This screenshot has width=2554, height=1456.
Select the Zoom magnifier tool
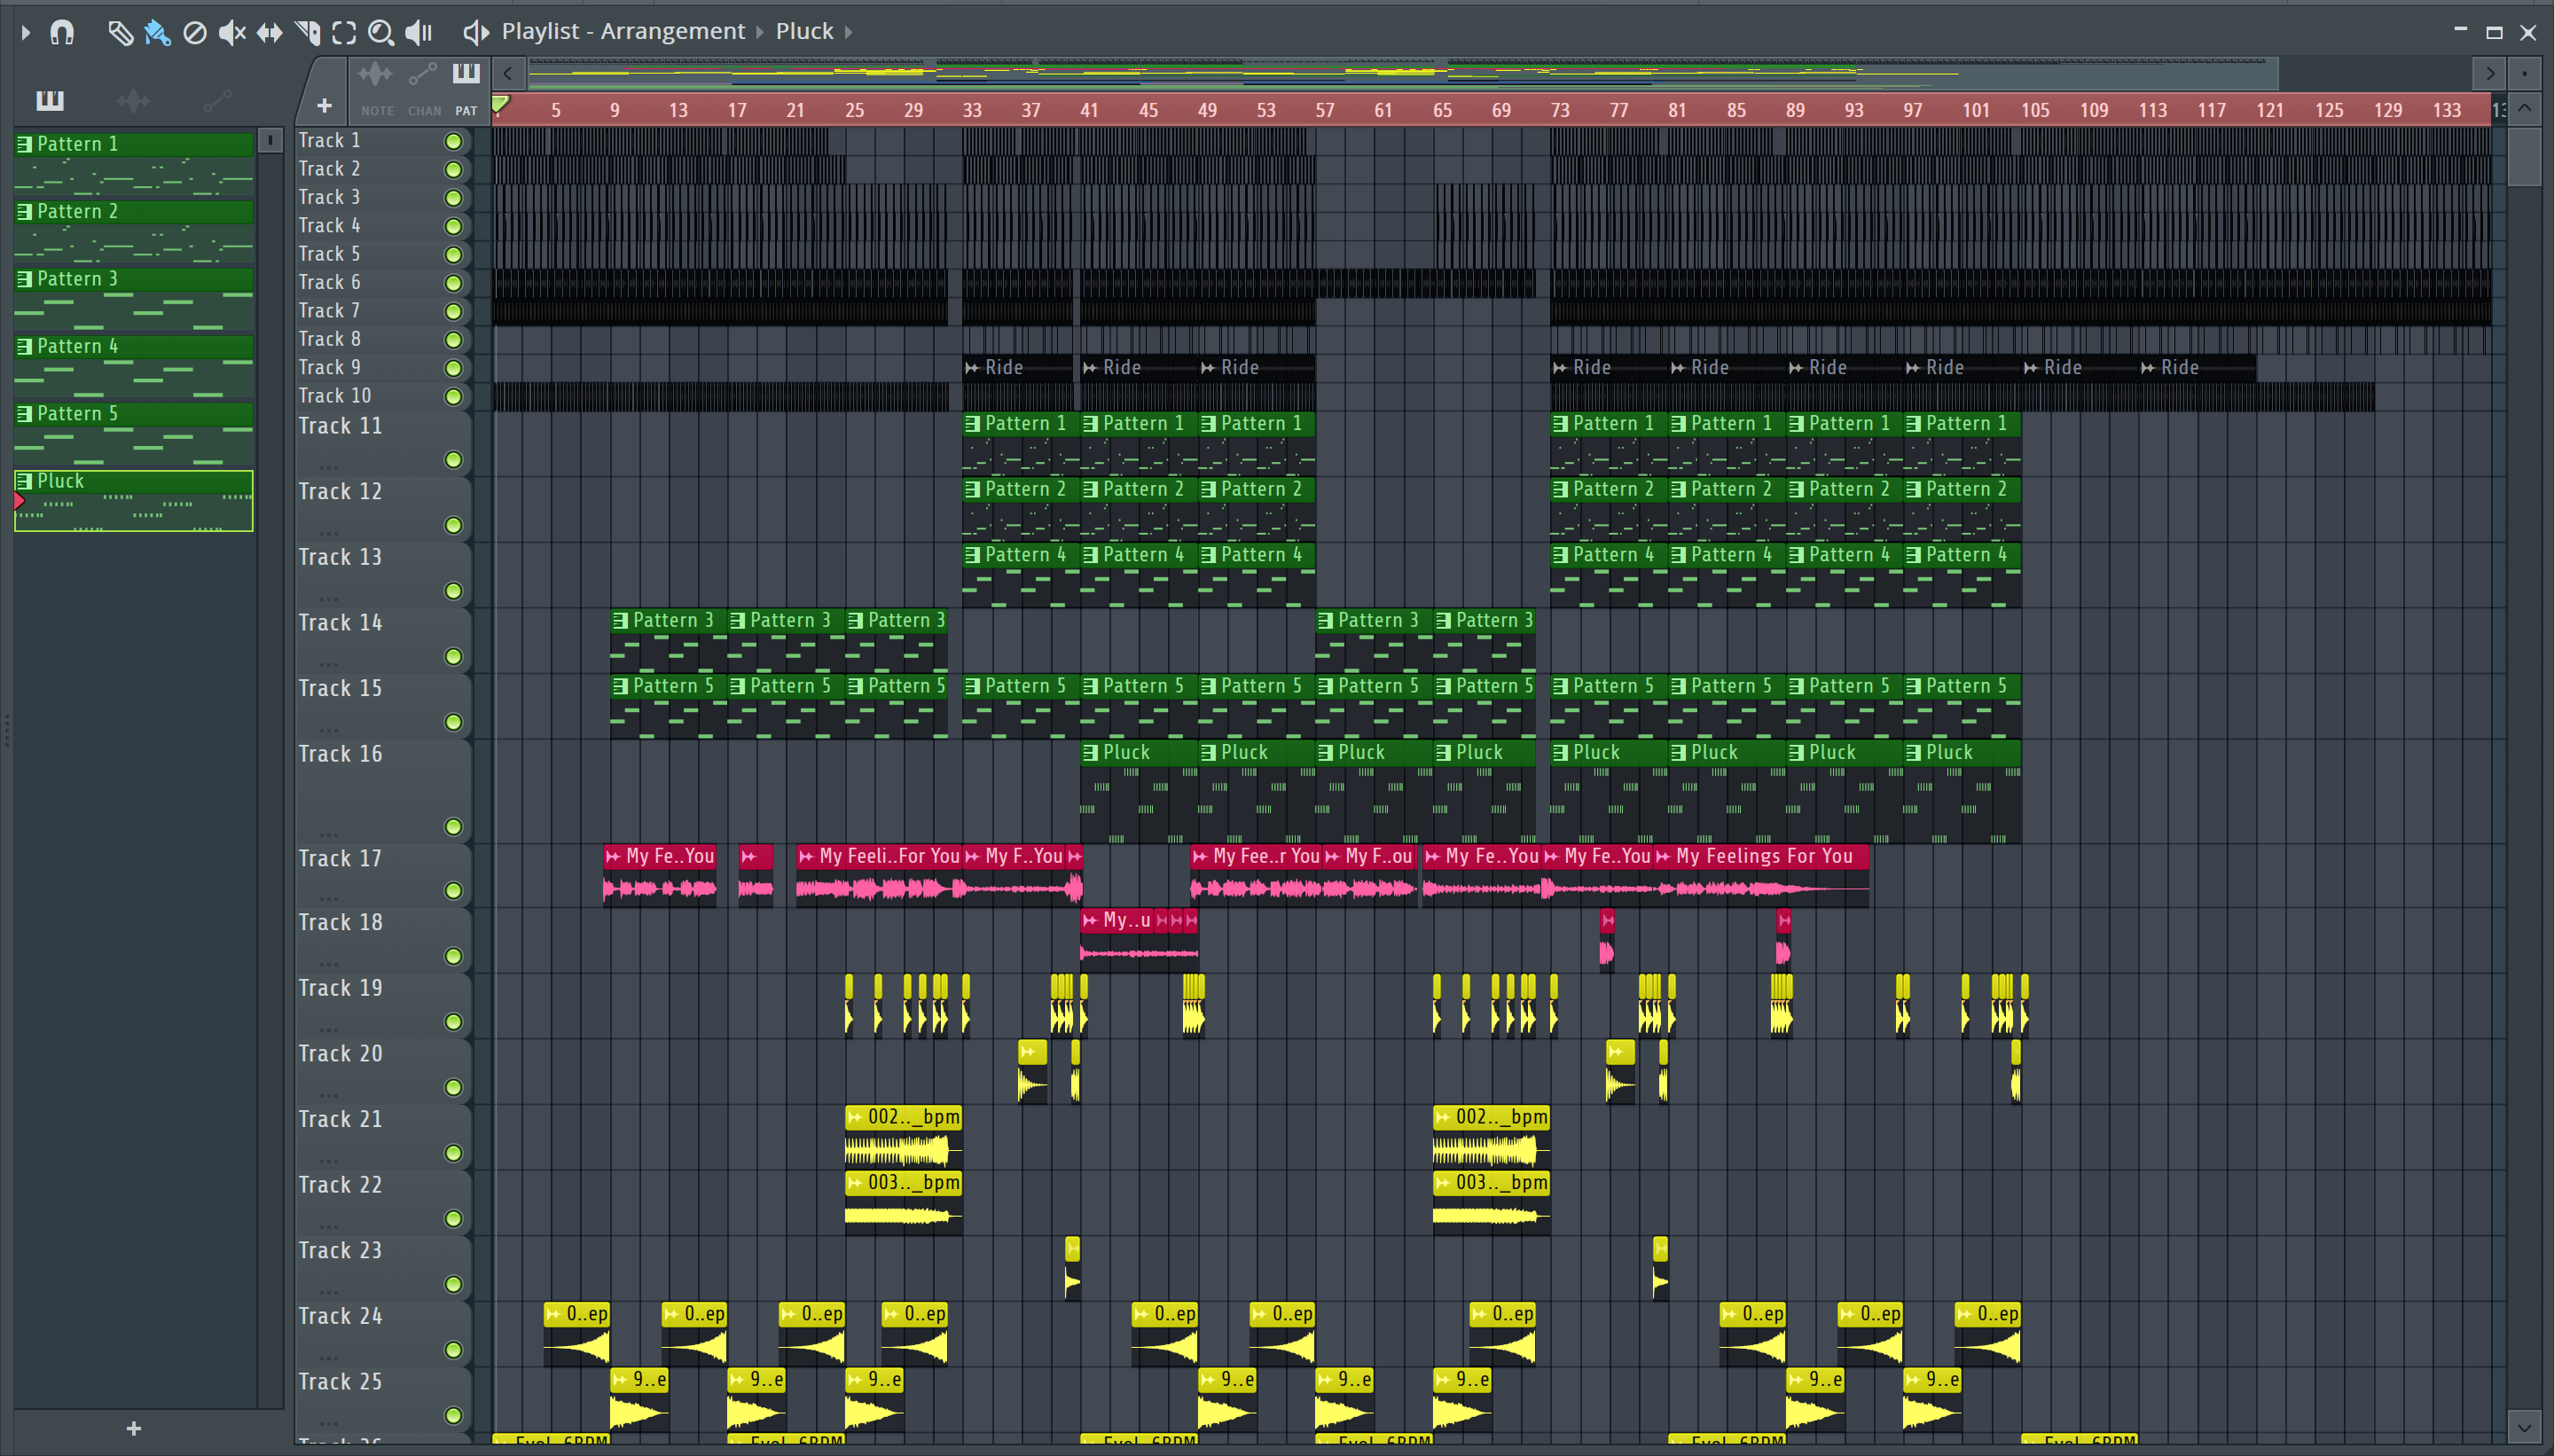click(x=381, y=33)
